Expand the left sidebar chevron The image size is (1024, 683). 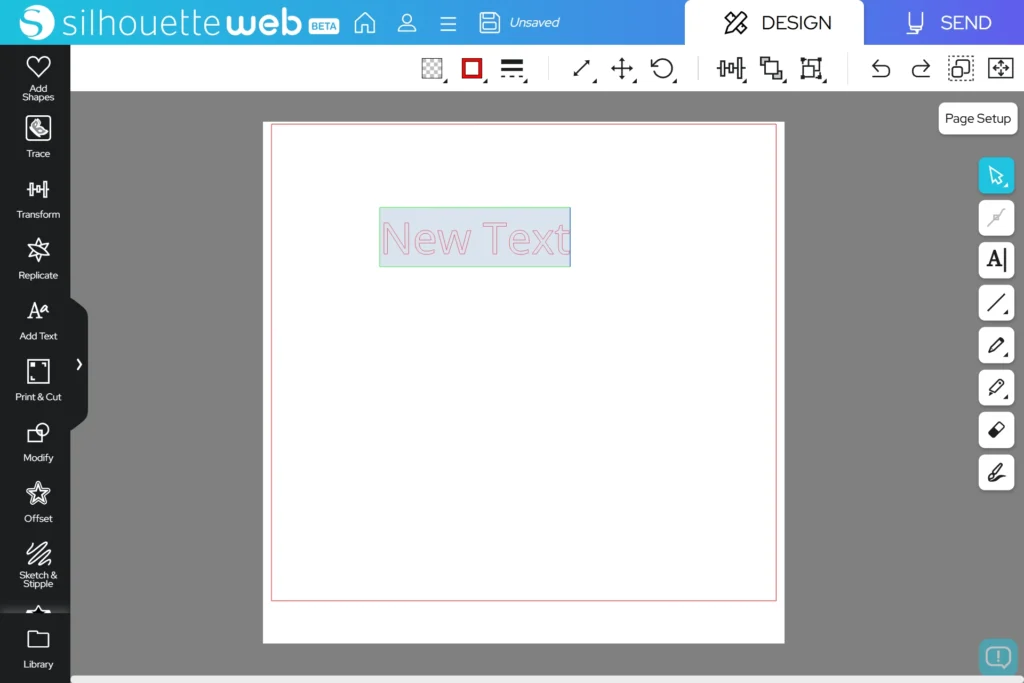(x=79, y=364)
